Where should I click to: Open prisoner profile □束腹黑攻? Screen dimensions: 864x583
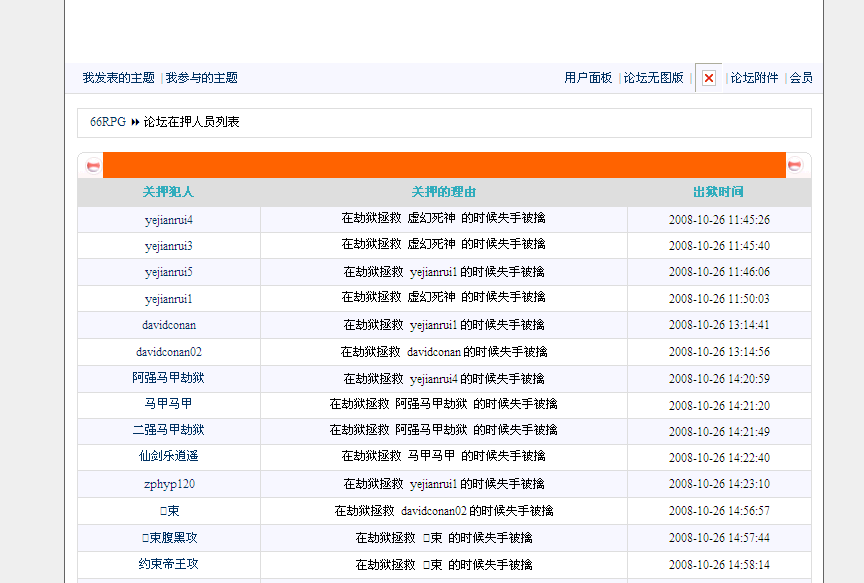click(169, 537)
